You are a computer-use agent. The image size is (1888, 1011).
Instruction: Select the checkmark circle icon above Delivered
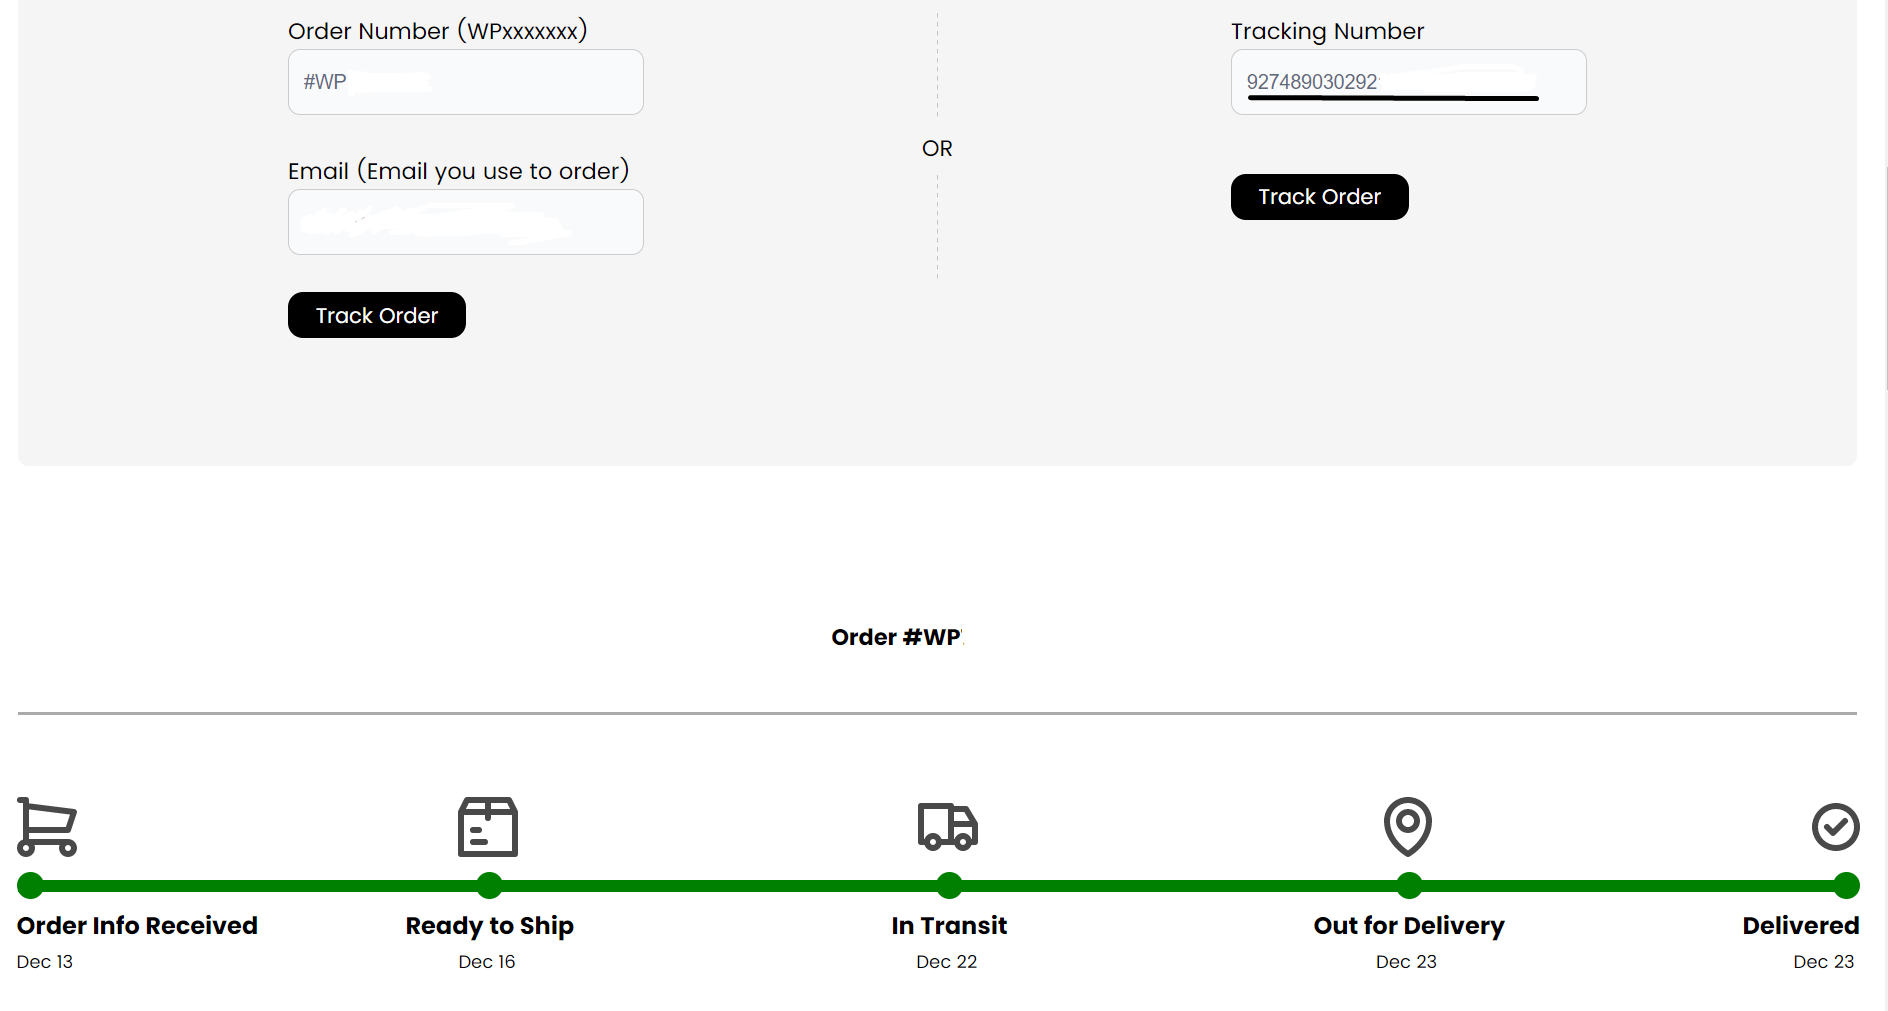coord(1835,827)
